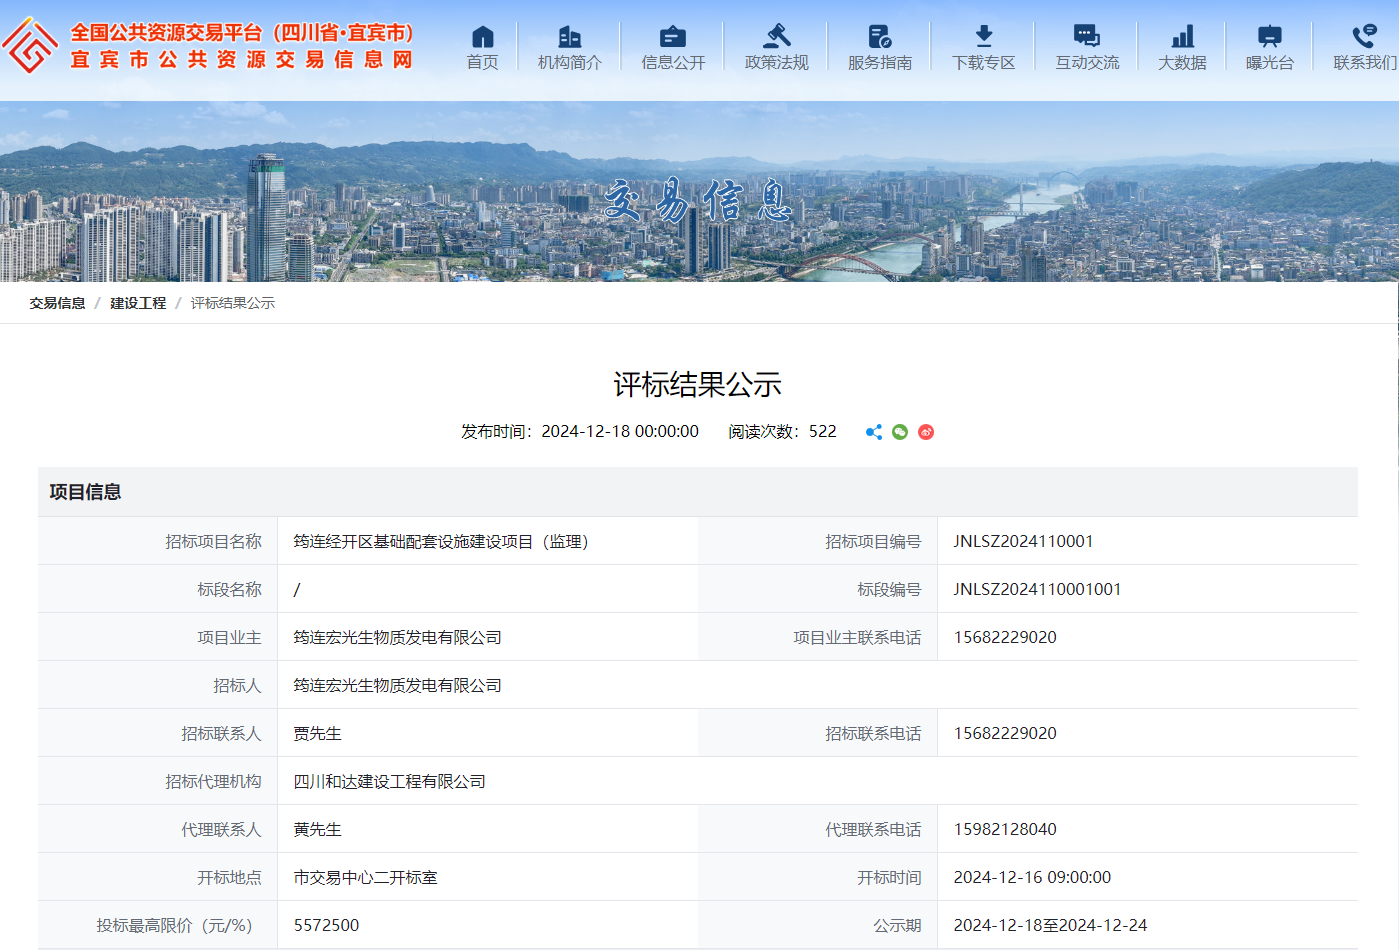
Task: Open the 建设工程 breadcrumb link
Action: pos(138,303)
